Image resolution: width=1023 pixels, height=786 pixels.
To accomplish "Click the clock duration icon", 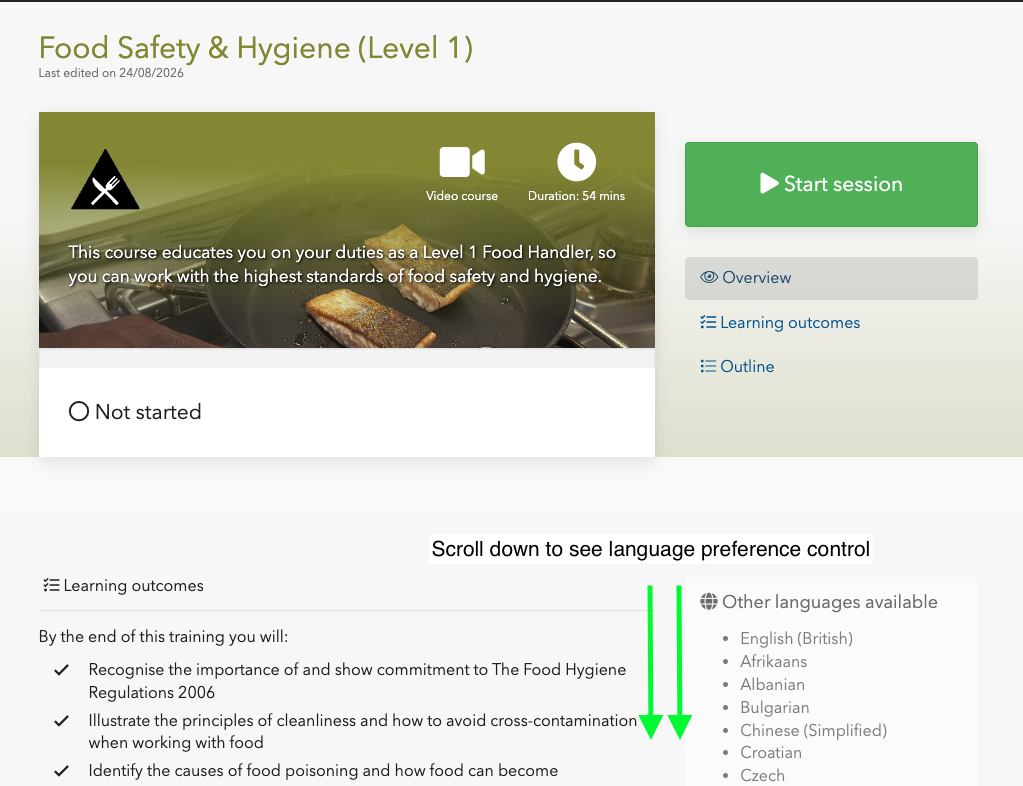I will coord(576,162).
